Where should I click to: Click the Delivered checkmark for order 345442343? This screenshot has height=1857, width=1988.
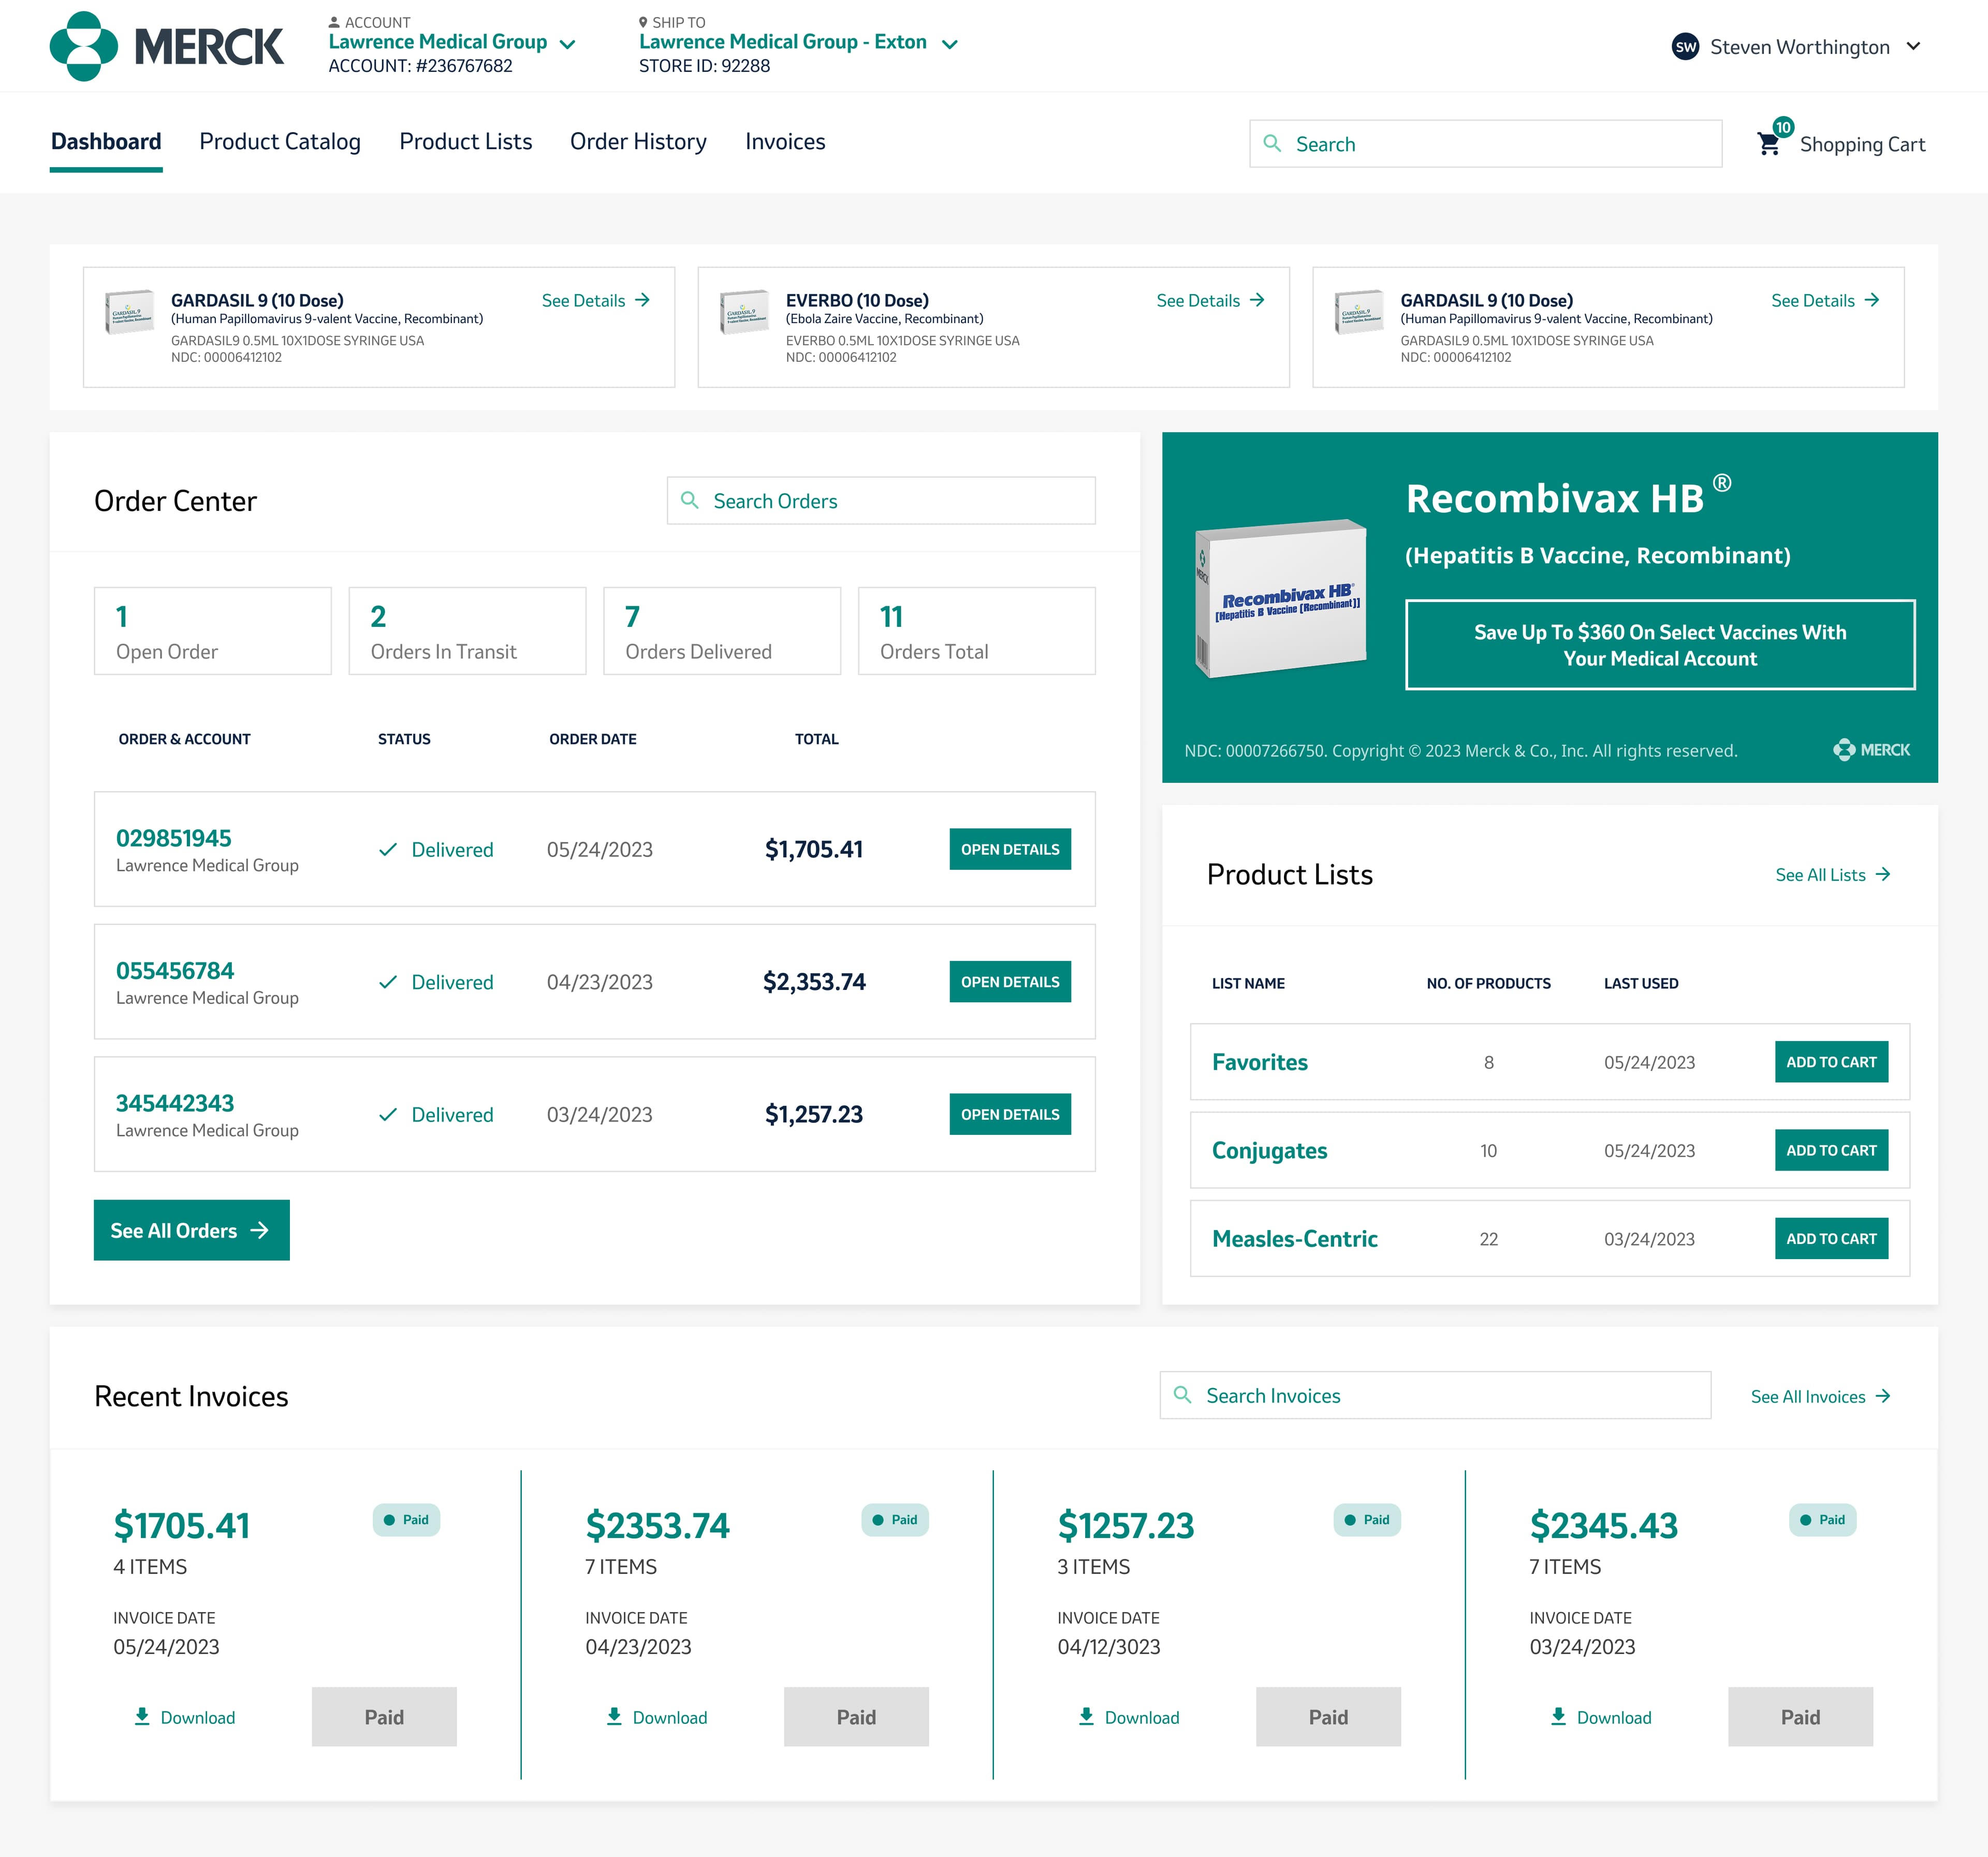pyautogui.click(x=388, y=1114)
